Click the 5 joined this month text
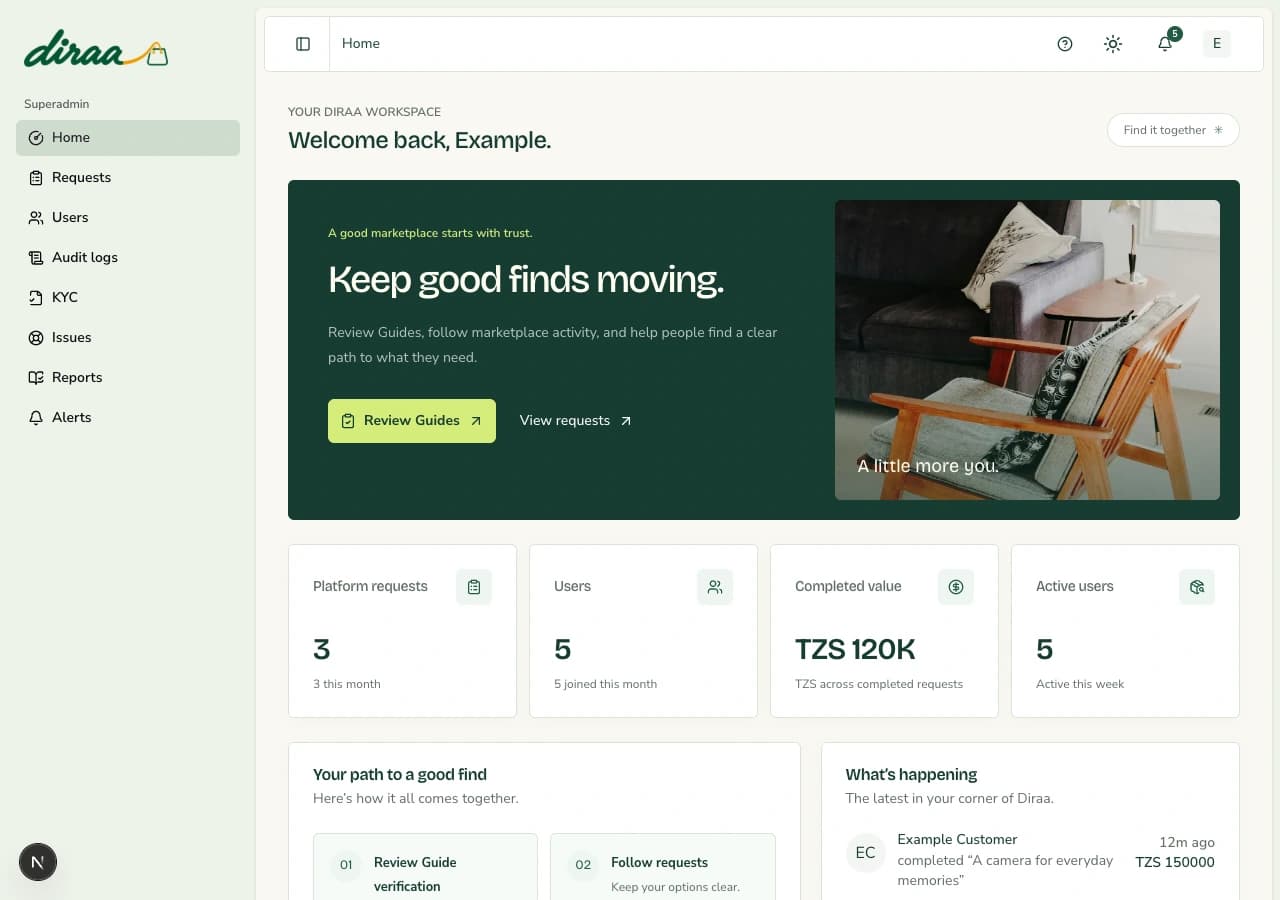This screenshot has width=1280, height=900. coord(605,685)
